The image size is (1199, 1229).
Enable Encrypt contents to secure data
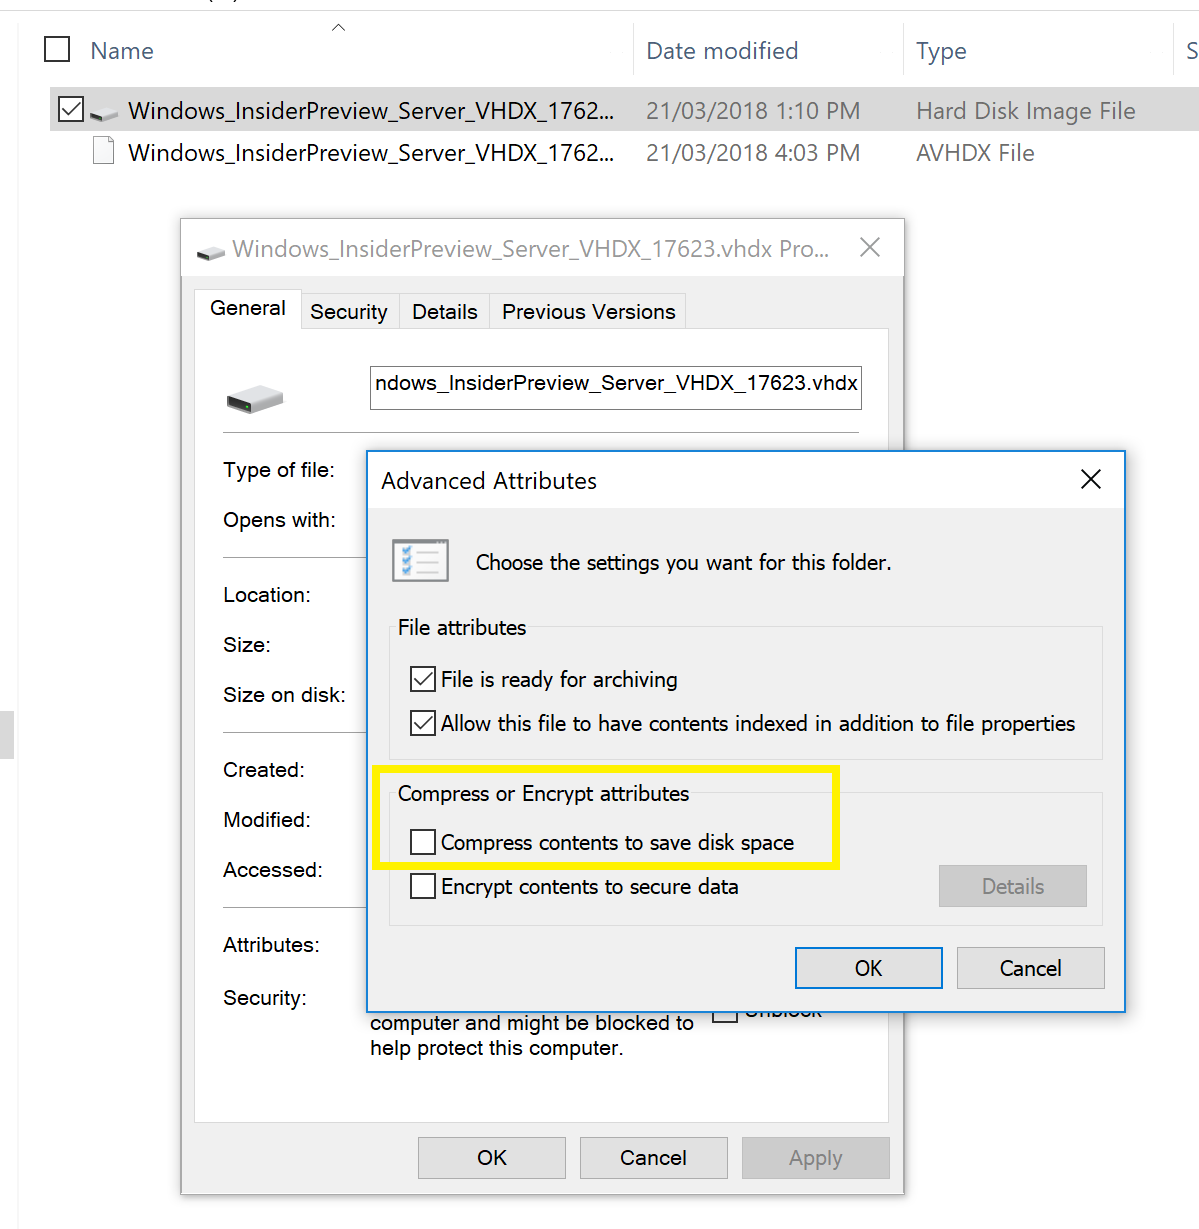click(x=423, y=887)
